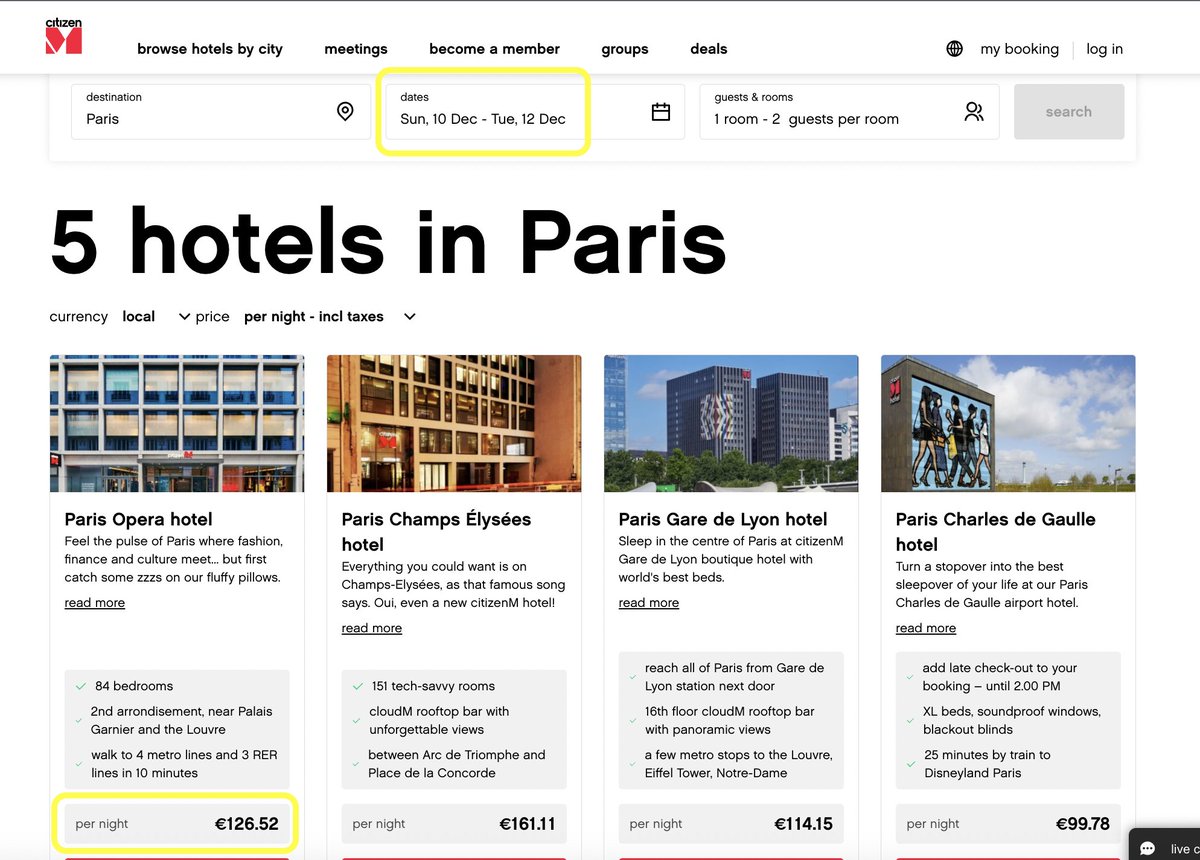Change dates Sun, 10 Dec - Tue, 12 Dec

pos(535,112)
